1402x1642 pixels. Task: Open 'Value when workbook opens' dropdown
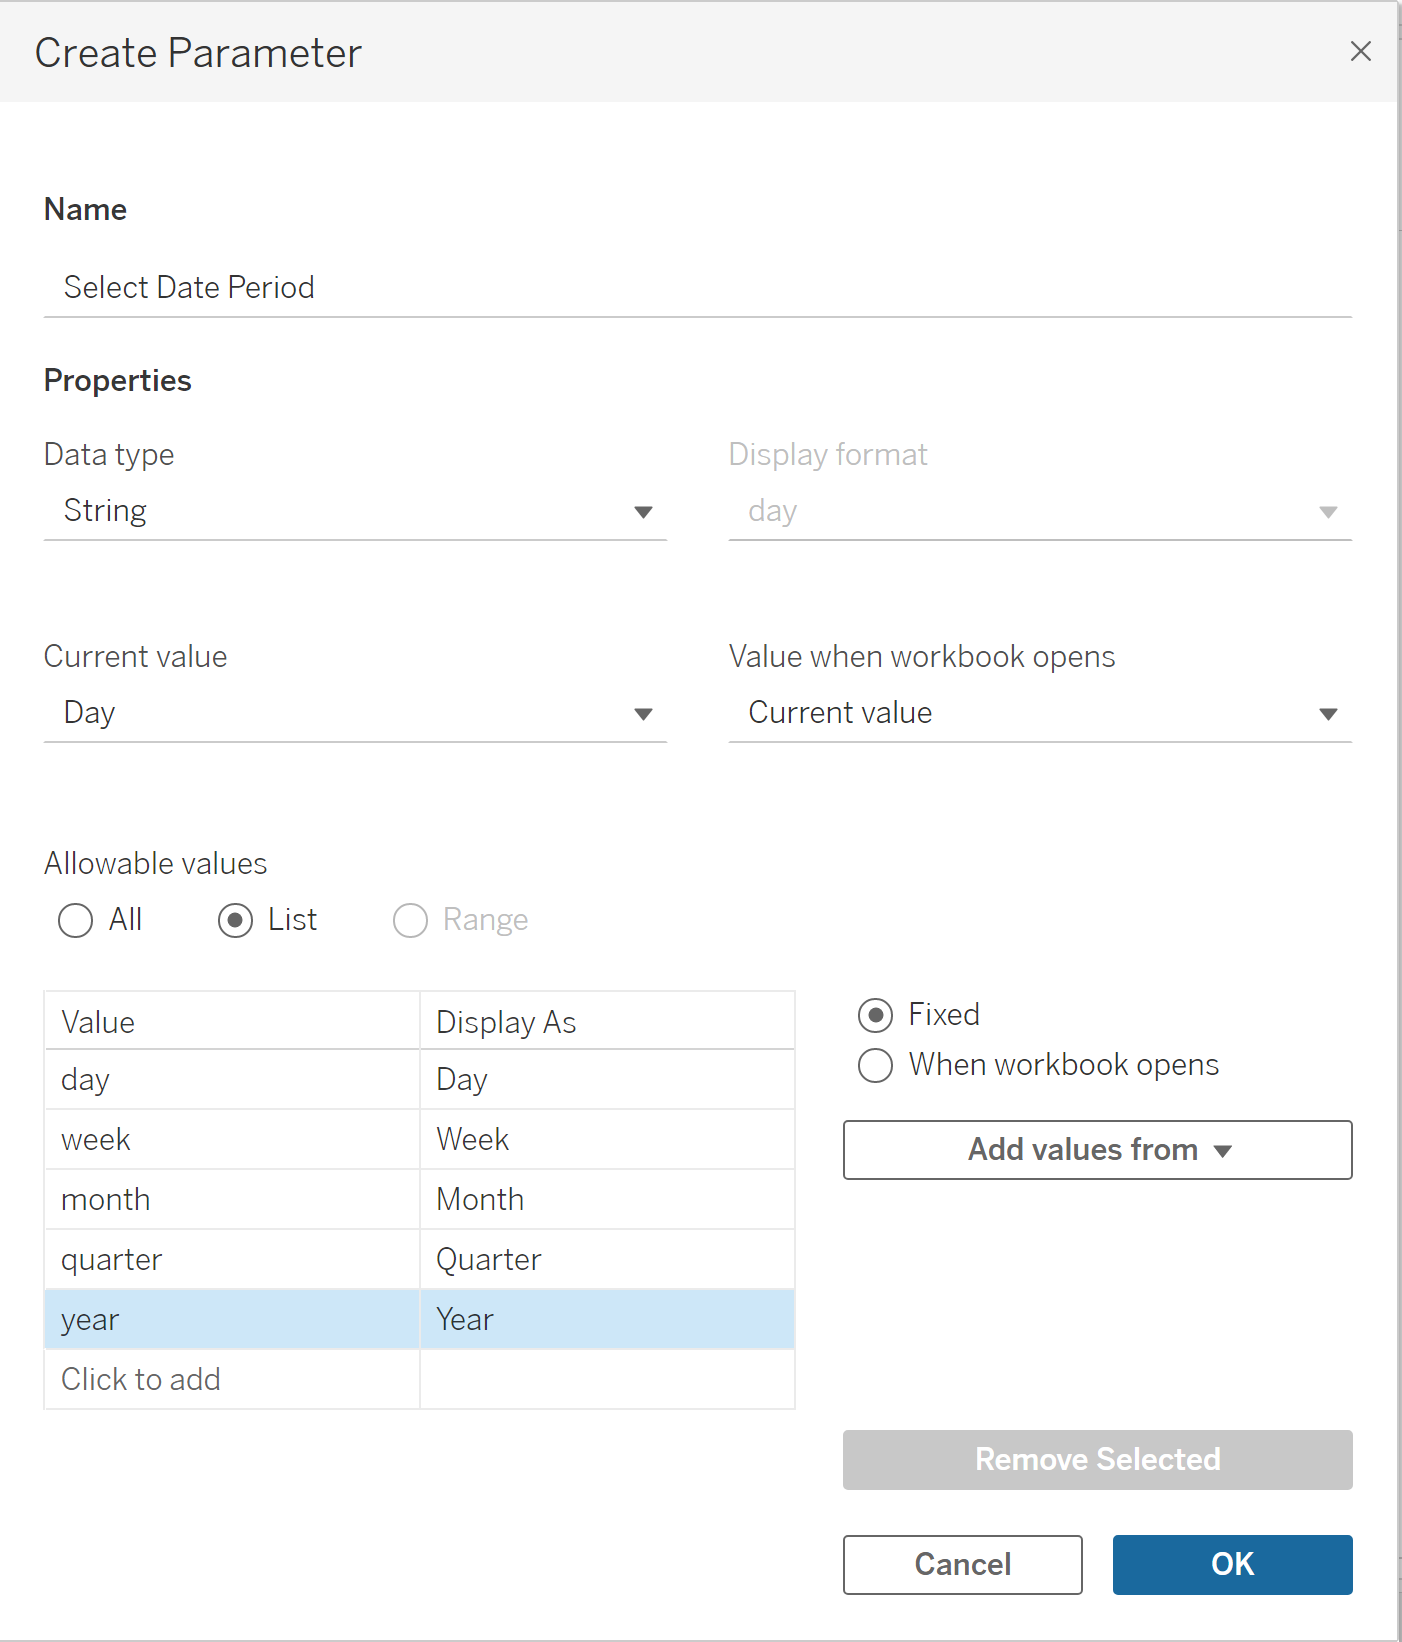click(1040, 714)
